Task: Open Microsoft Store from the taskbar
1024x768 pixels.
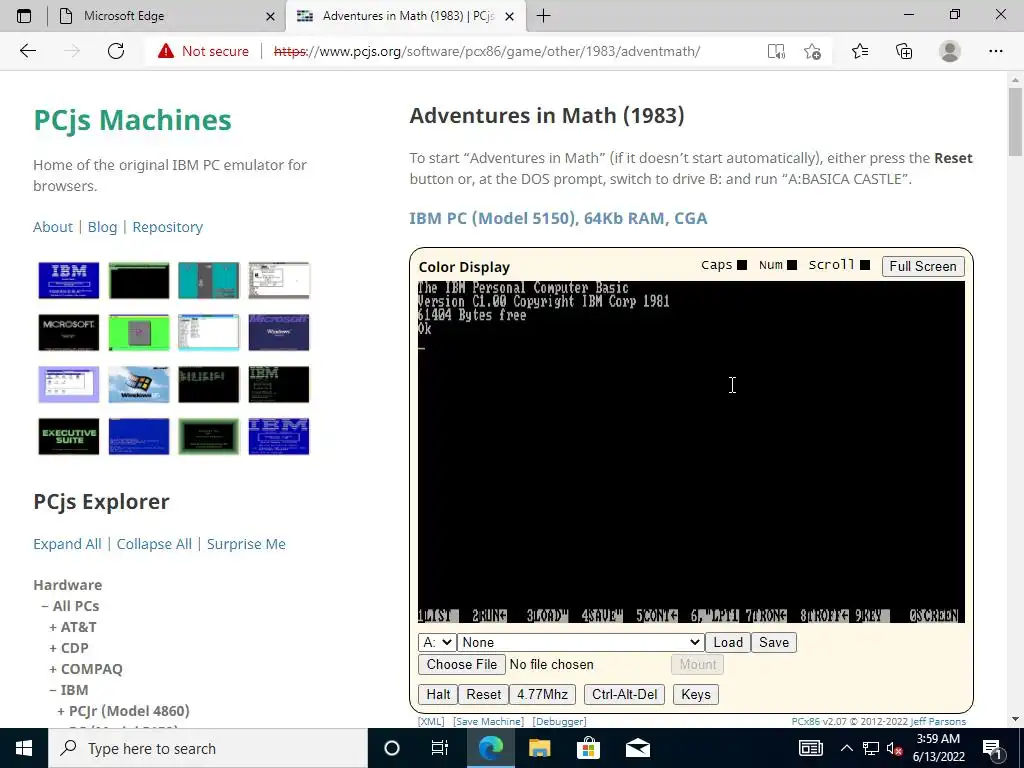Action: coord(588,748)
